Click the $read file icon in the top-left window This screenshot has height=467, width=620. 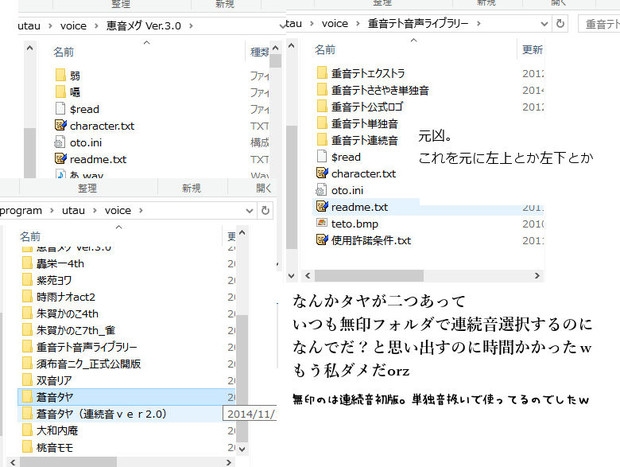(x=60, y=108)
